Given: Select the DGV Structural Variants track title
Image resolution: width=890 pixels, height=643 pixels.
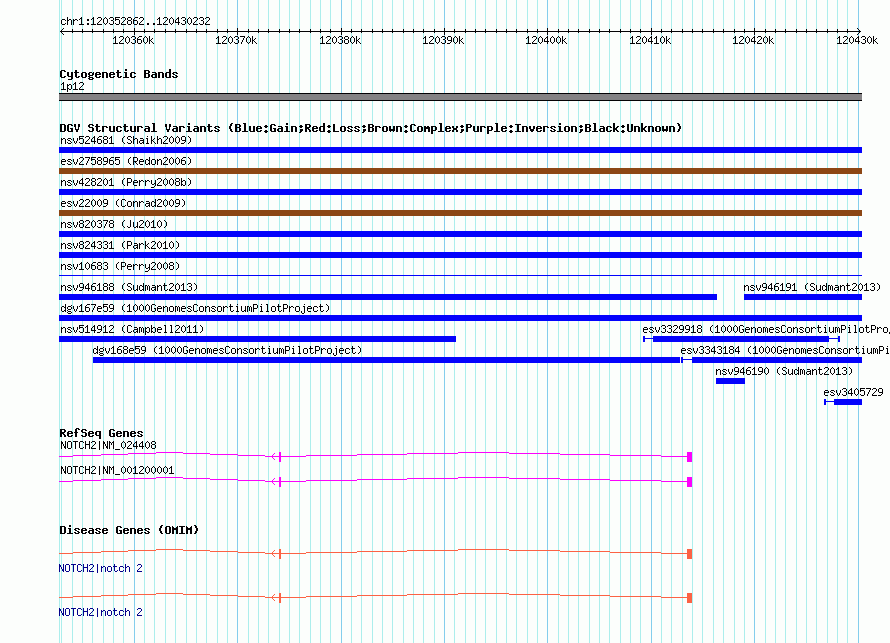Looking at the screenshot, I should tap(370, 128).
